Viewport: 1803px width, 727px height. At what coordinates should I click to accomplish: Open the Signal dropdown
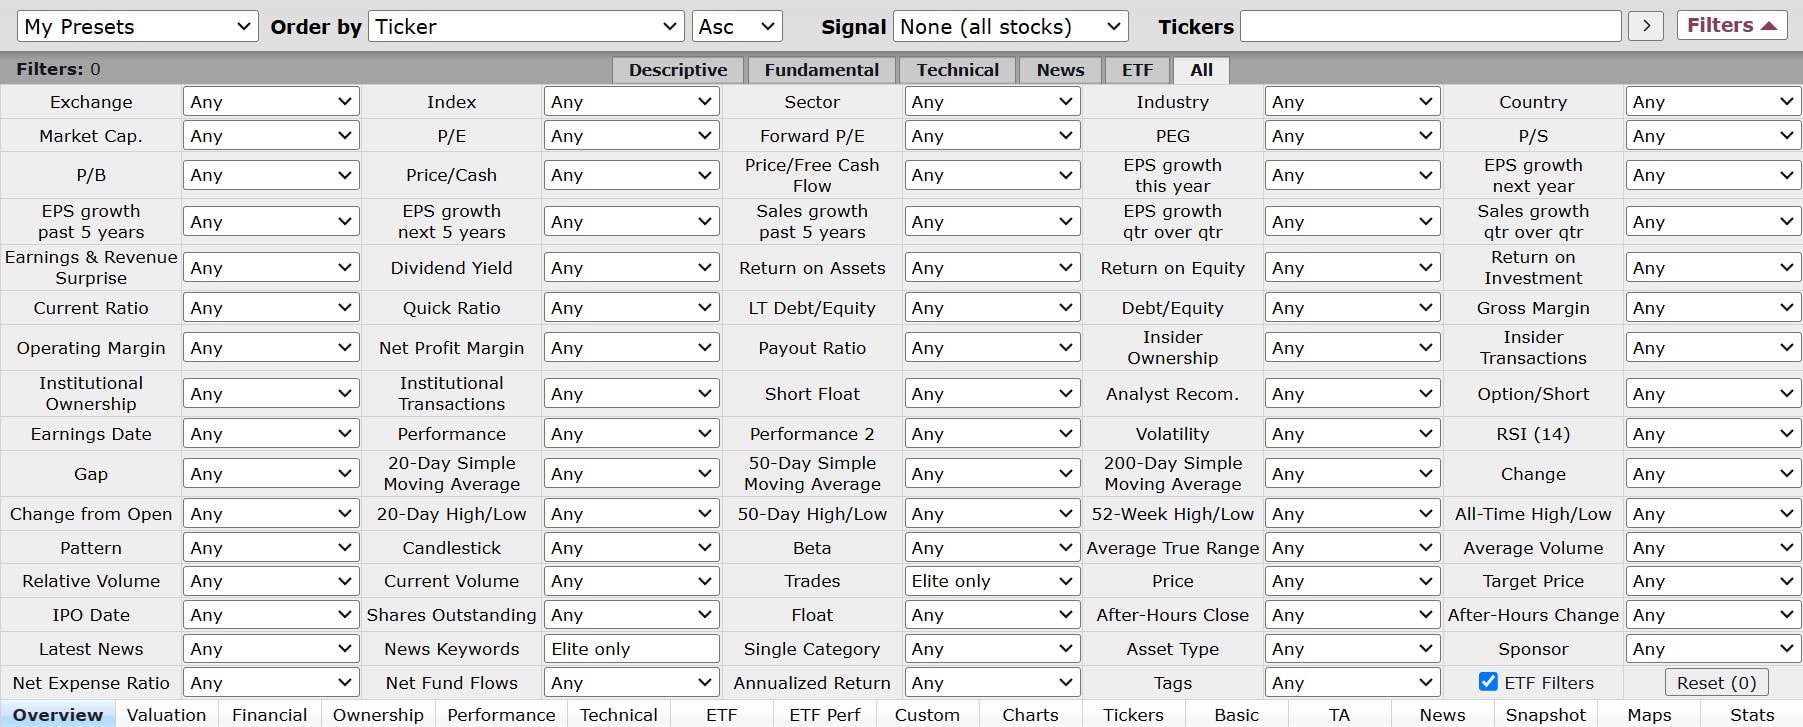point(1010,27)
